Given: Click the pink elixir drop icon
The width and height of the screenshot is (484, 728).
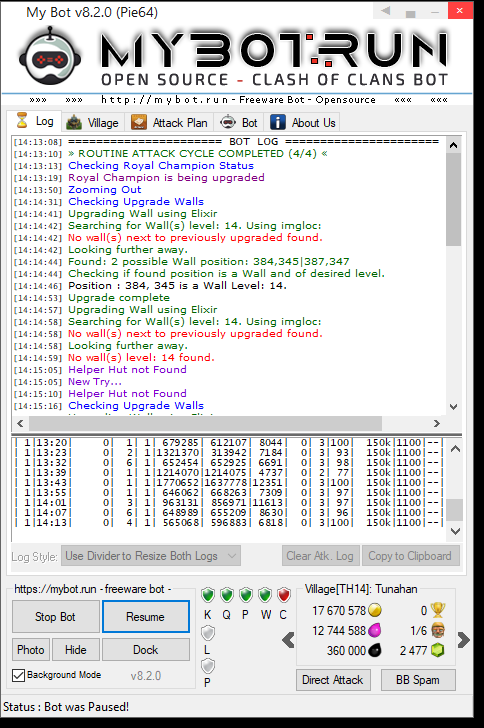Looking at the screenshot, I should tap(375, 630).
